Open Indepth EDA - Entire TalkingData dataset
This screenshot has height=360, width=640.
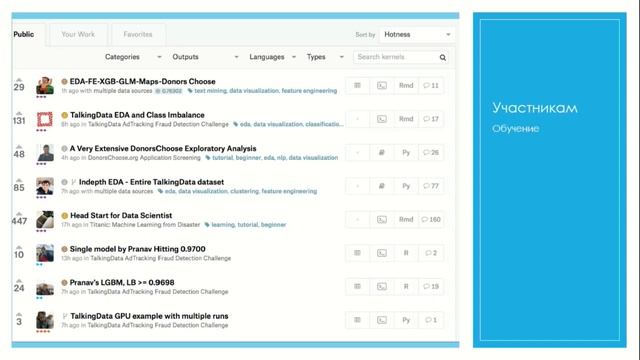point(151,182)
